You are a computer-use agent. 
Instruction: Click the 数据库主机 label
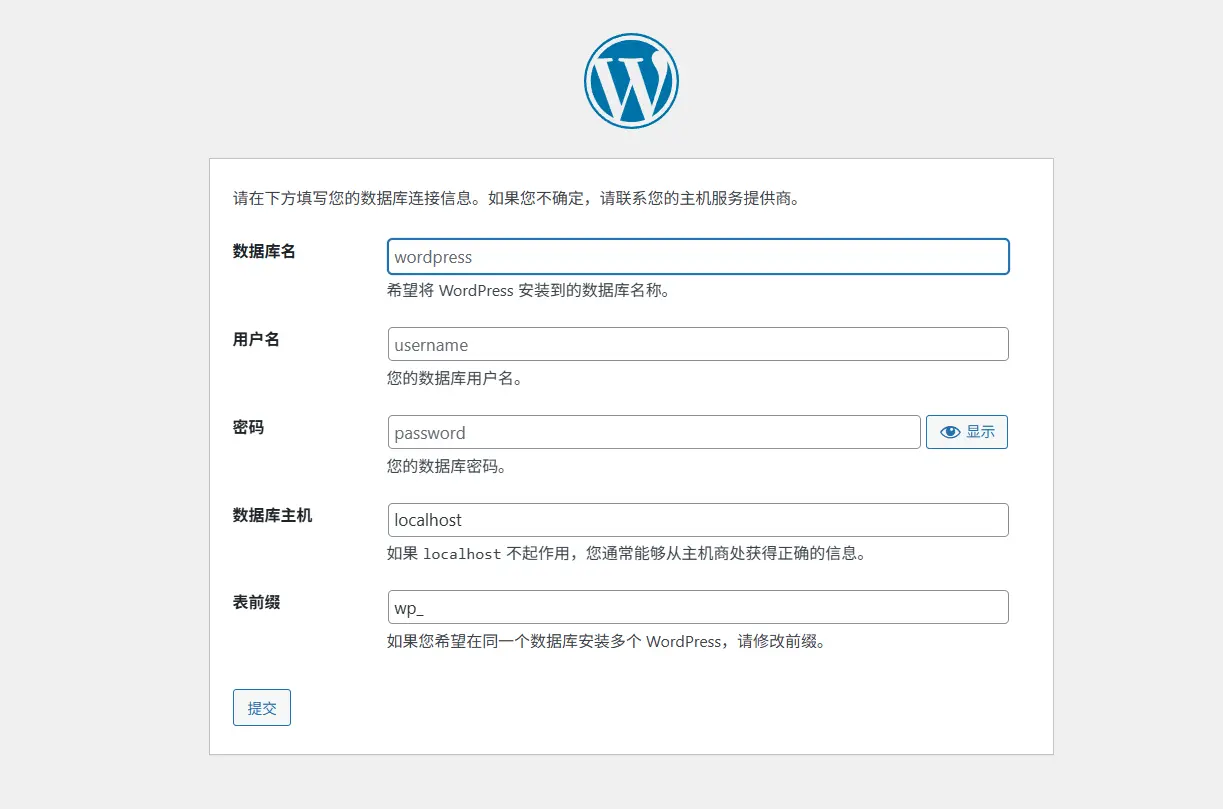tap(272, 515)
